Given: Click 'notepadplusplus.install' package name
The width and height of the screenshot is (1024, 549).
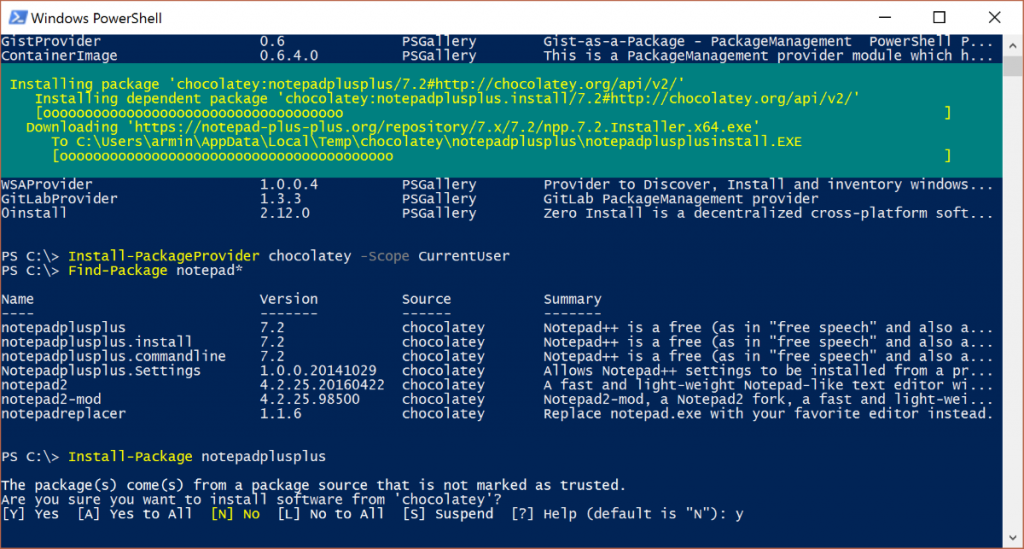Looking at the screenshot, I should [x=97, y=341].
